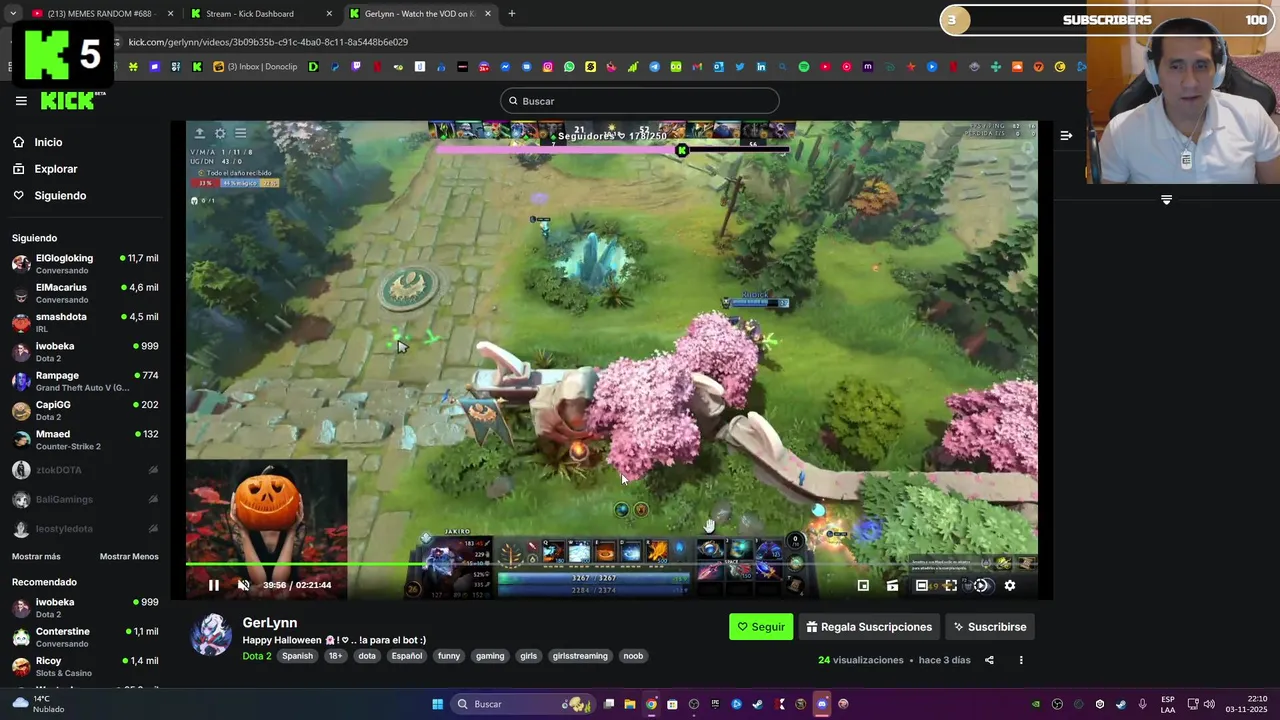Open recommended channel Conterstine

85,637
